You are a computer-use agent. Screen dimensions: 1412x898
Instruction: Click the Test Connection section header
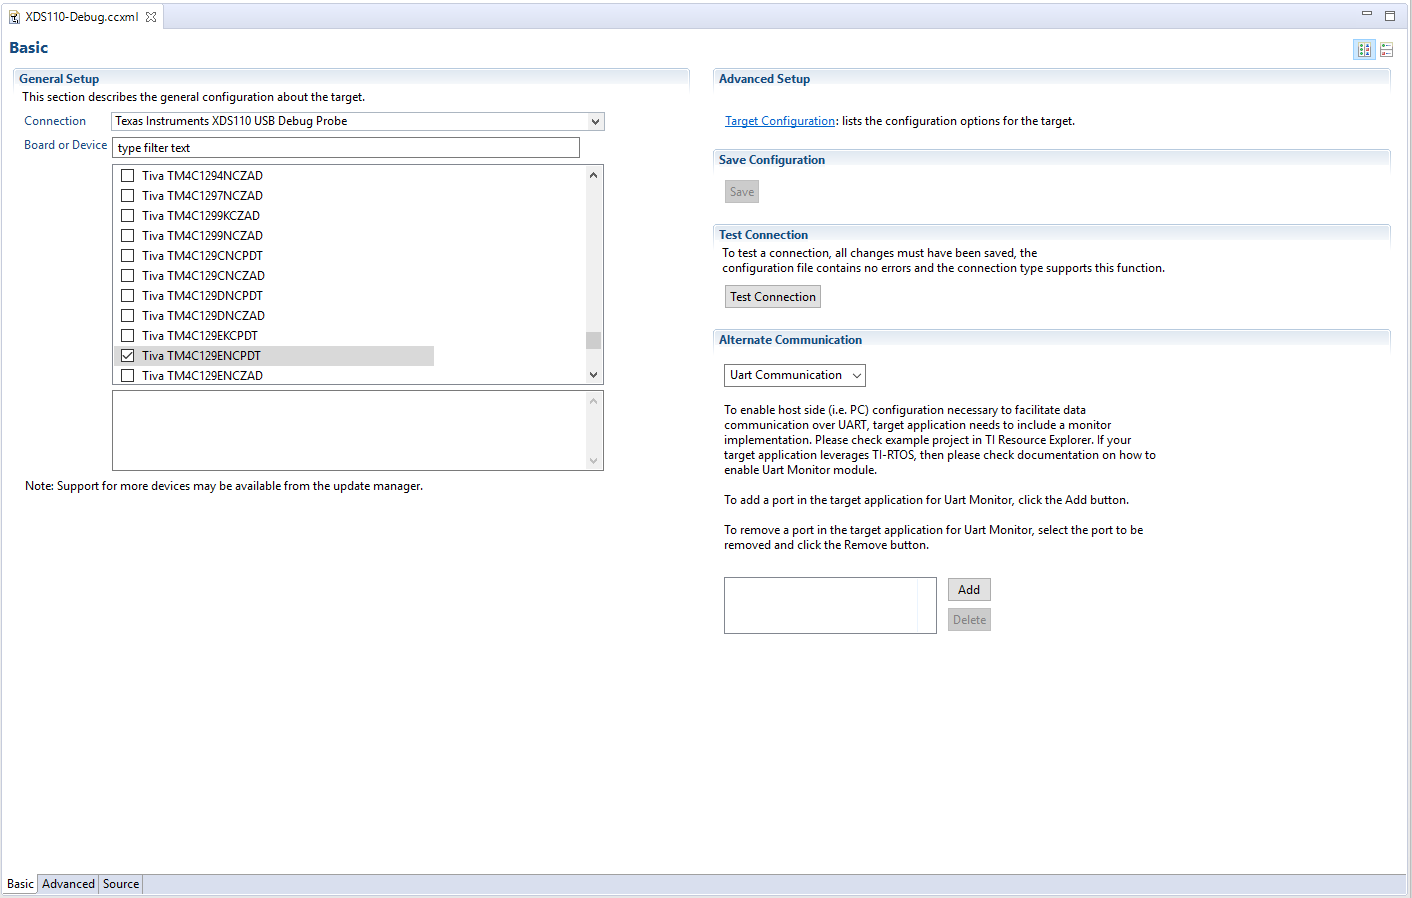click(763, 234)
